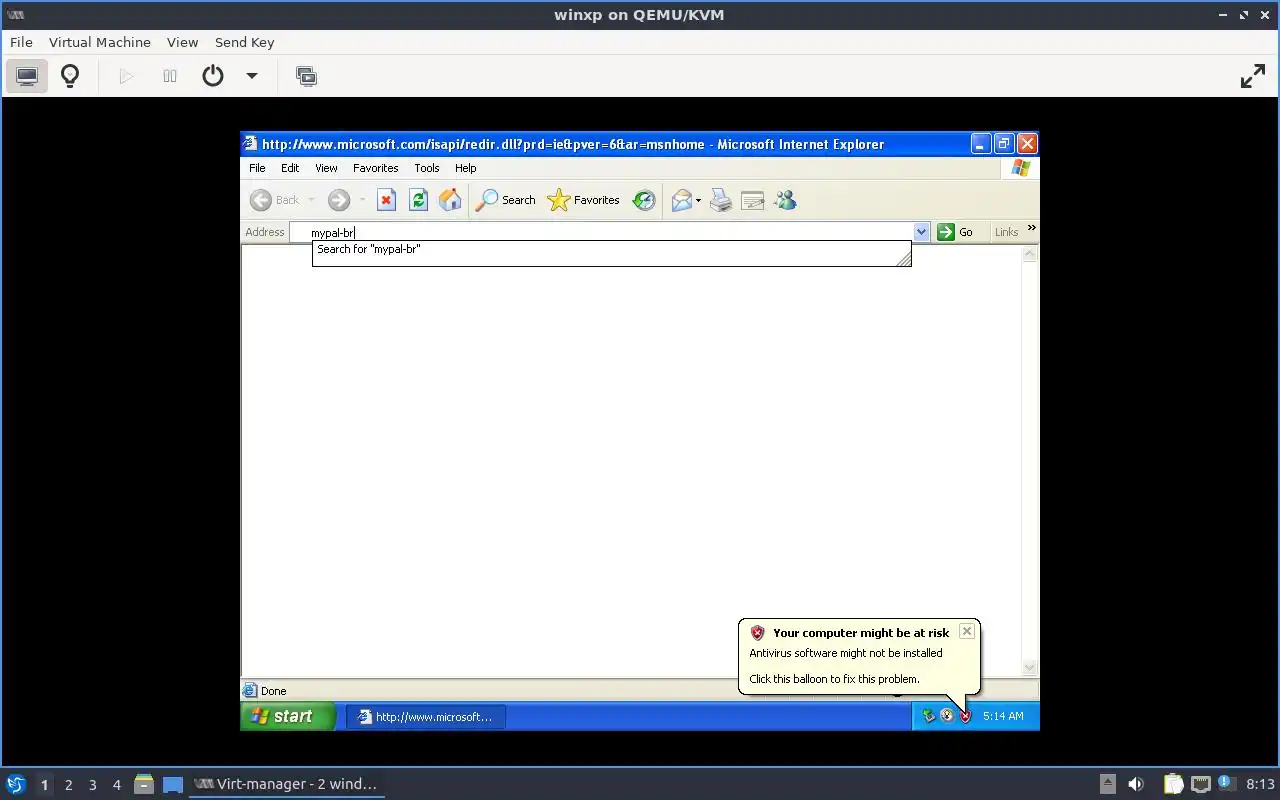
Task: Open the address bar dropdown arrow
Action: tap(921, 232)
